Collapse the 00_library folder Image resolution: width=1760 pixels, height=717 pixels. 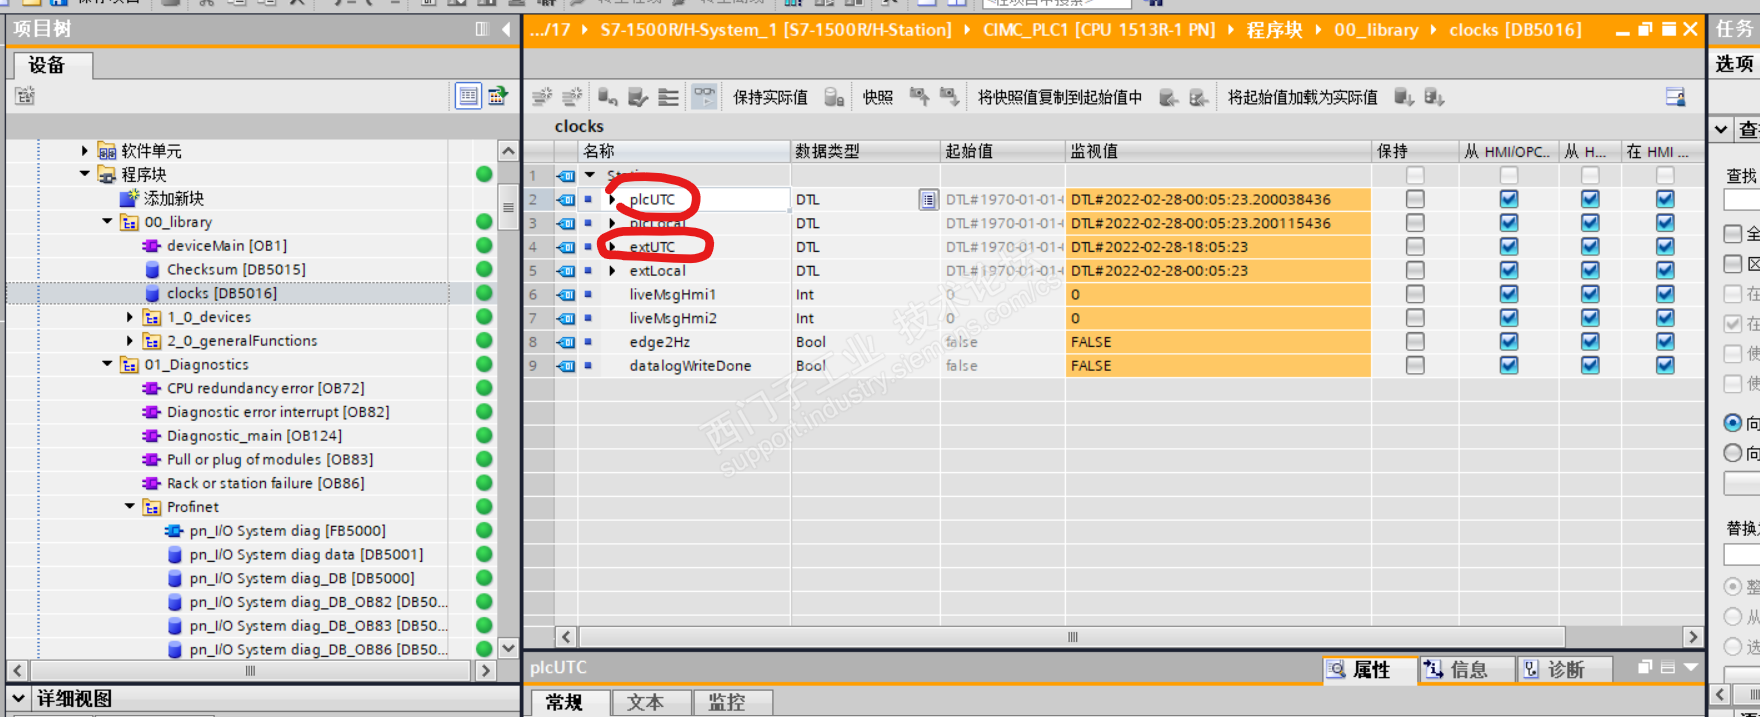point(107,222)
